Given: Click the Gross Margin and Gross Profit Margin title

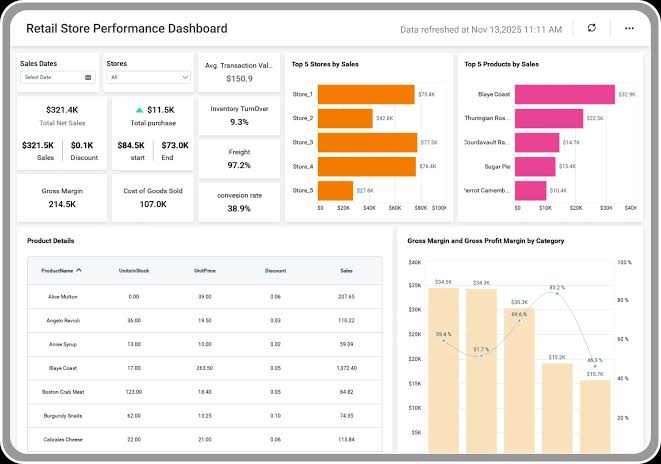Looking at the screenshot, I should coord(486,241).
